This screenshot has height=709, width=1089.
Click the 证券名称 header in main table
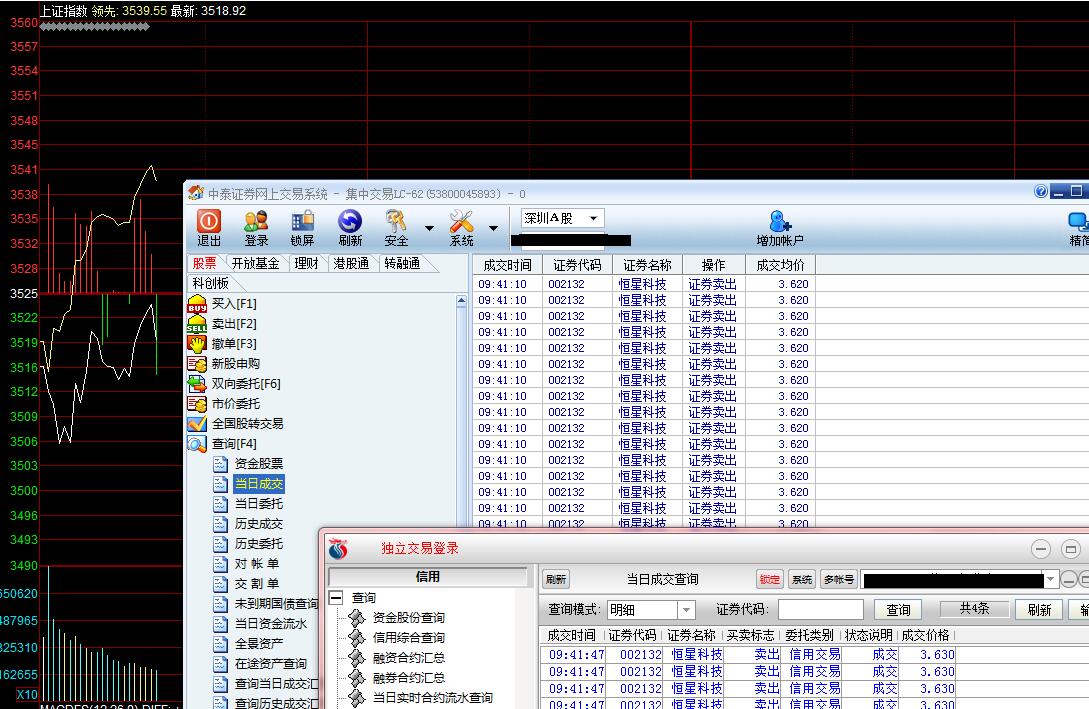(647, 265)
